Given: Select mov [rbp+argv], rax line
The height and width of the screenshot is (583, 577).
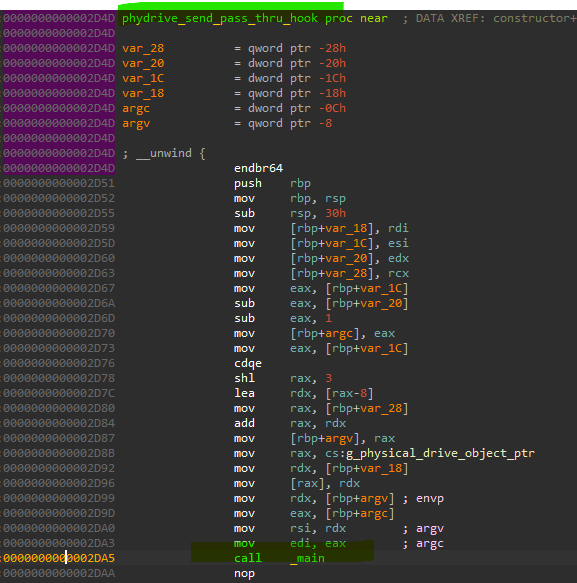Looking at the screenshot, I should (x=315, y=439).
